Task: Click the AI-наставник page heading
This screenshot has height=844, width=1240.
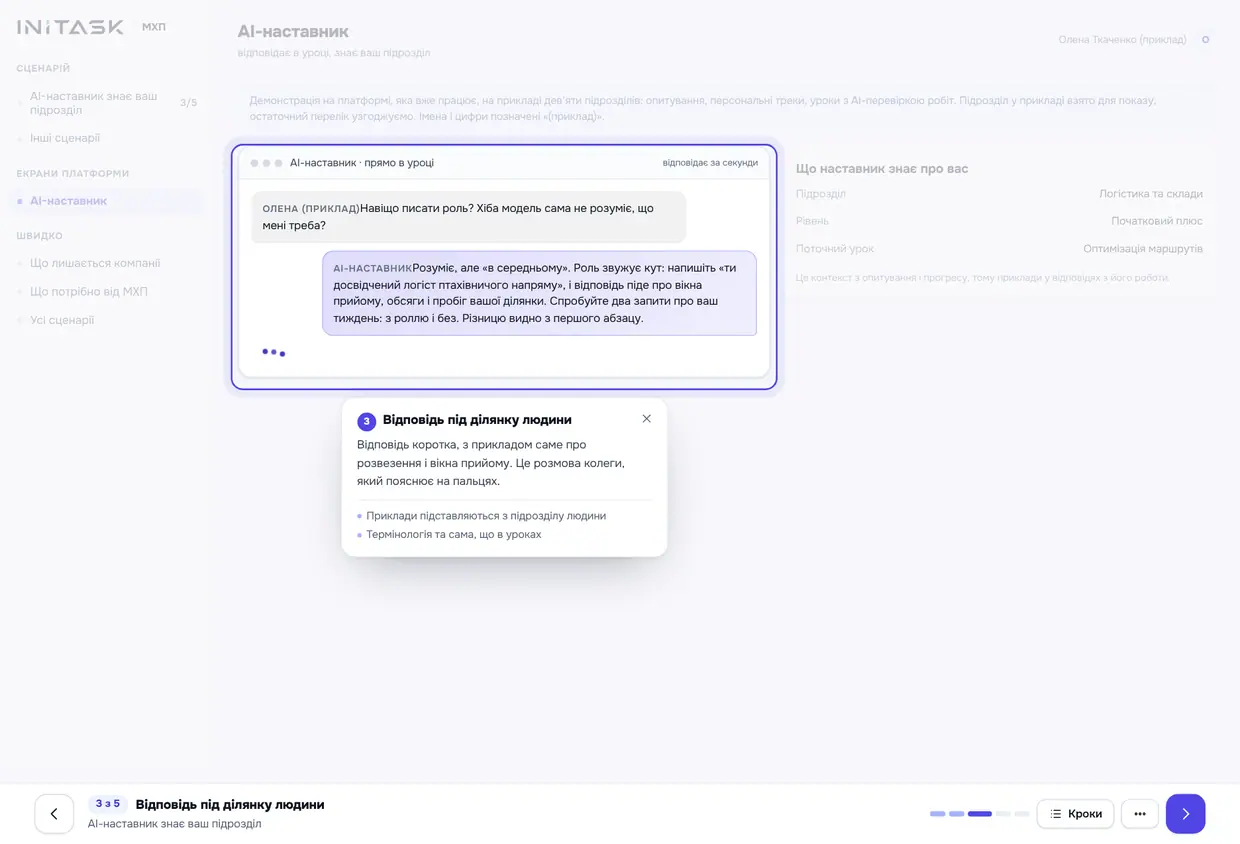Action: click(x=293, y=32)
